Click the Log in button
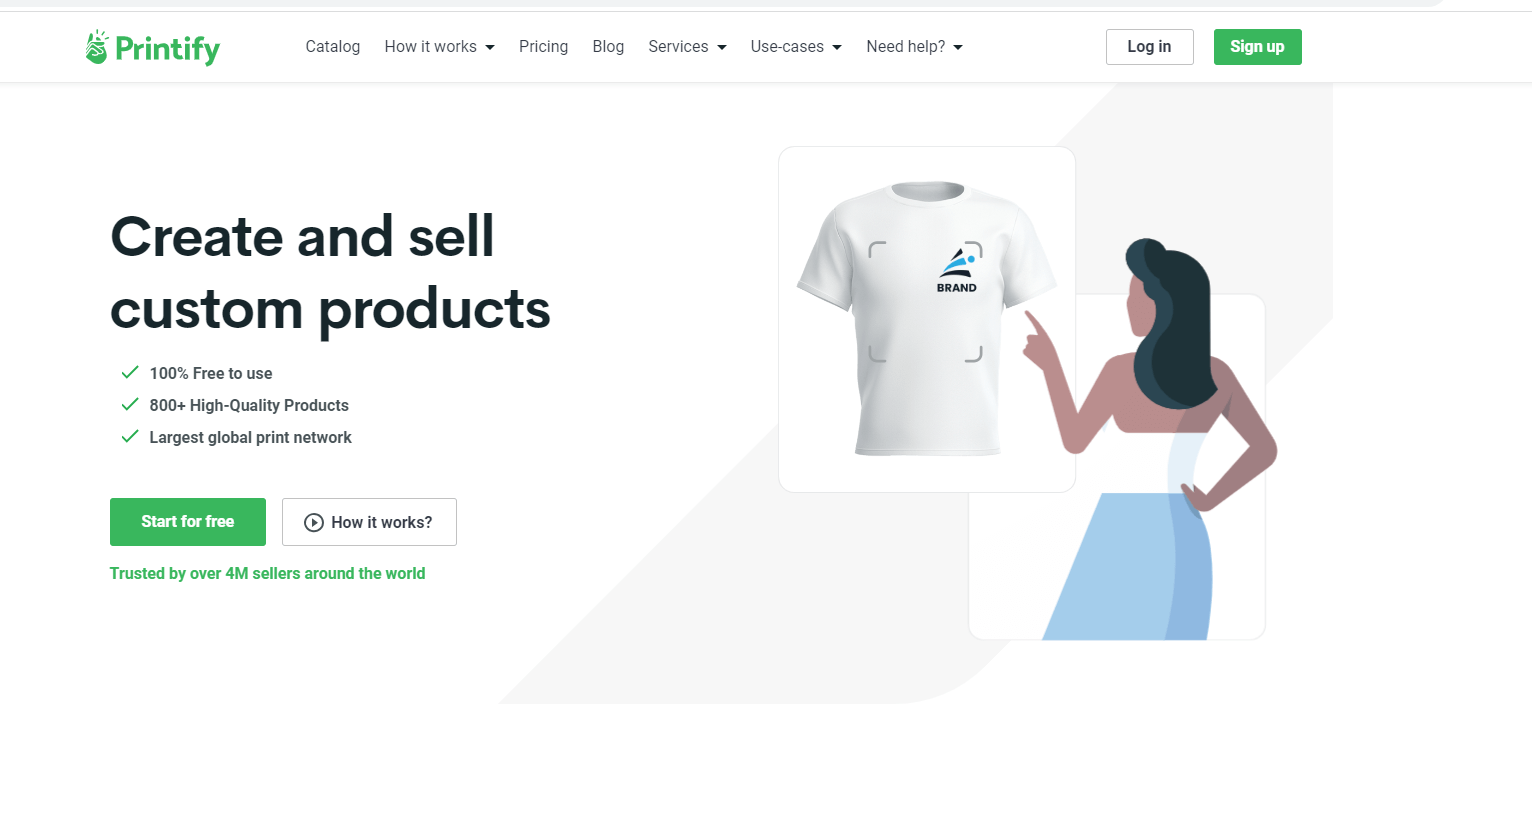This screenshot has height=816, width=1532. click(x=1150, y=47)
